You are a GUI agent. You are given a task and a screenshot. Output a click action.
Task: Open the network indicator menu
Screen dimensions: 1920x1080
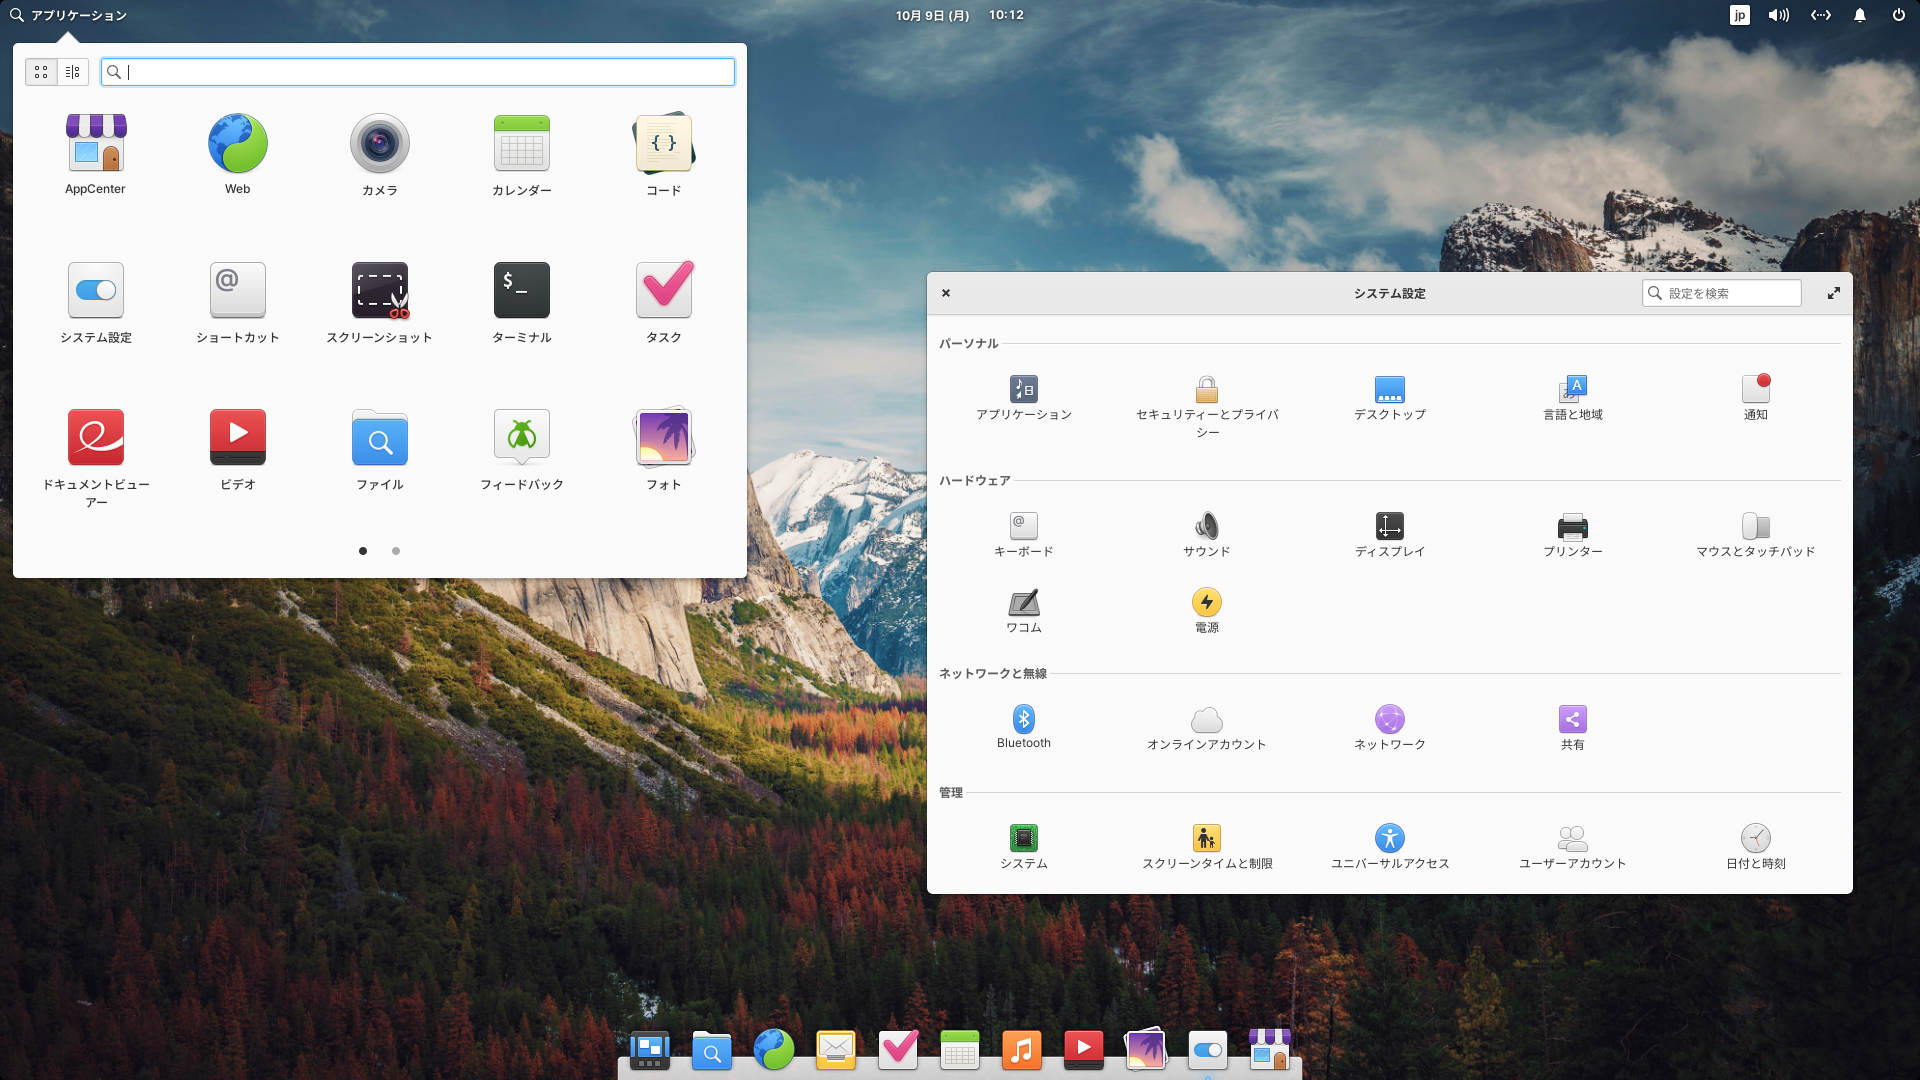coord(1820,15)
